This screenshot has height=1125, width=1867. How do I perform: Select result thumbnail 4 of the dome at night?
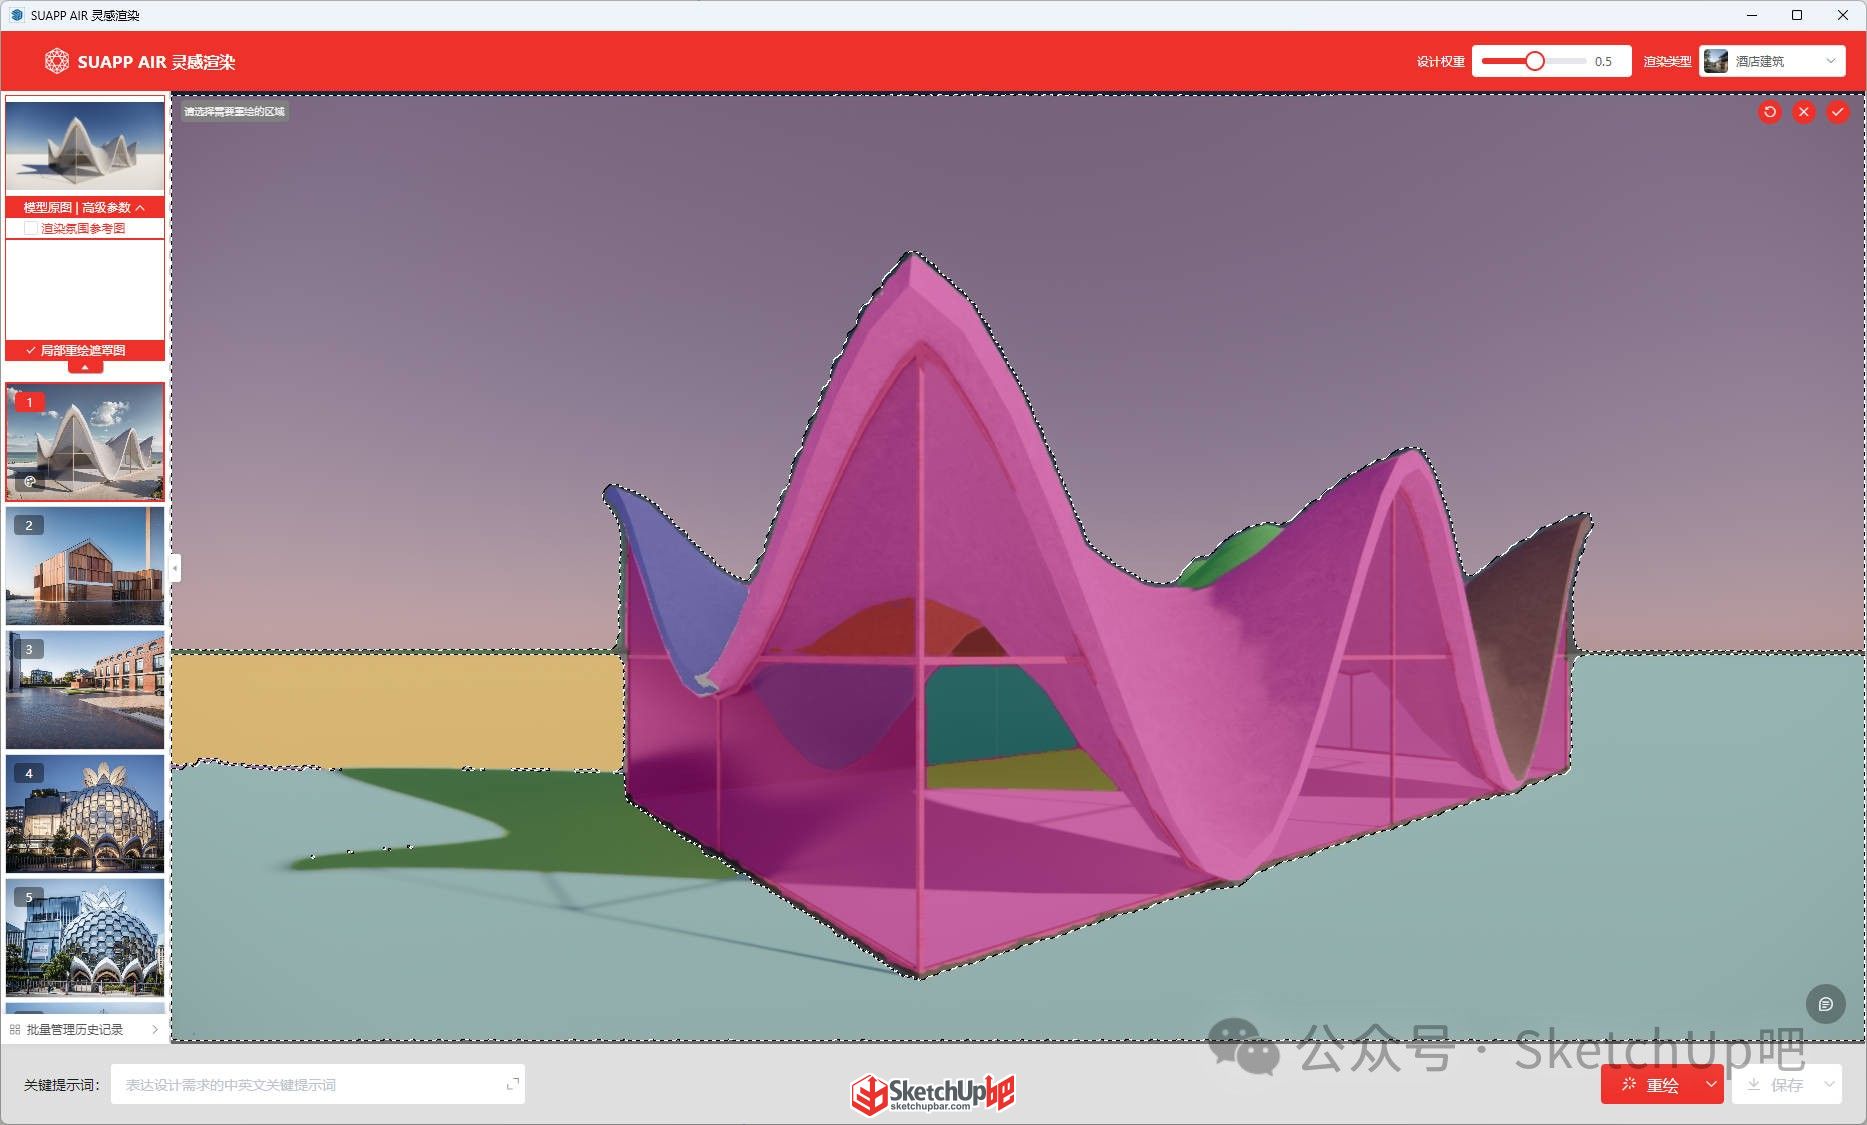click(x=85, y=813)
